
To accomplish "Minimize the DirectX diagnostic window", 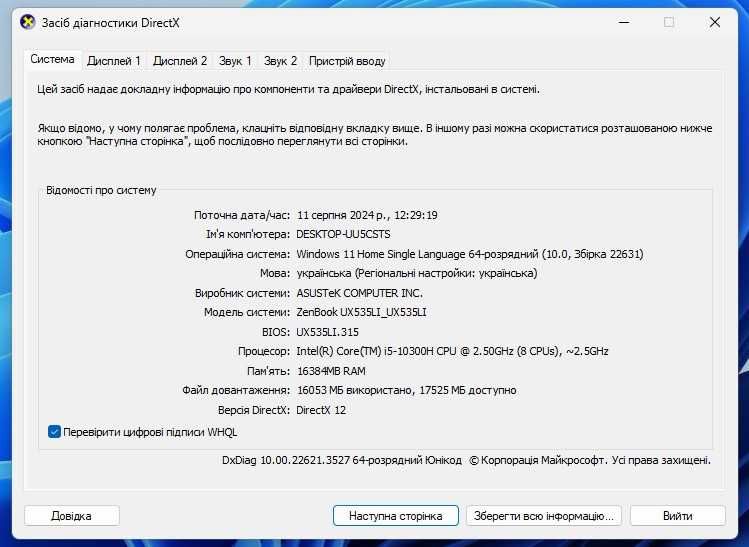I will [x=624, y=22].
